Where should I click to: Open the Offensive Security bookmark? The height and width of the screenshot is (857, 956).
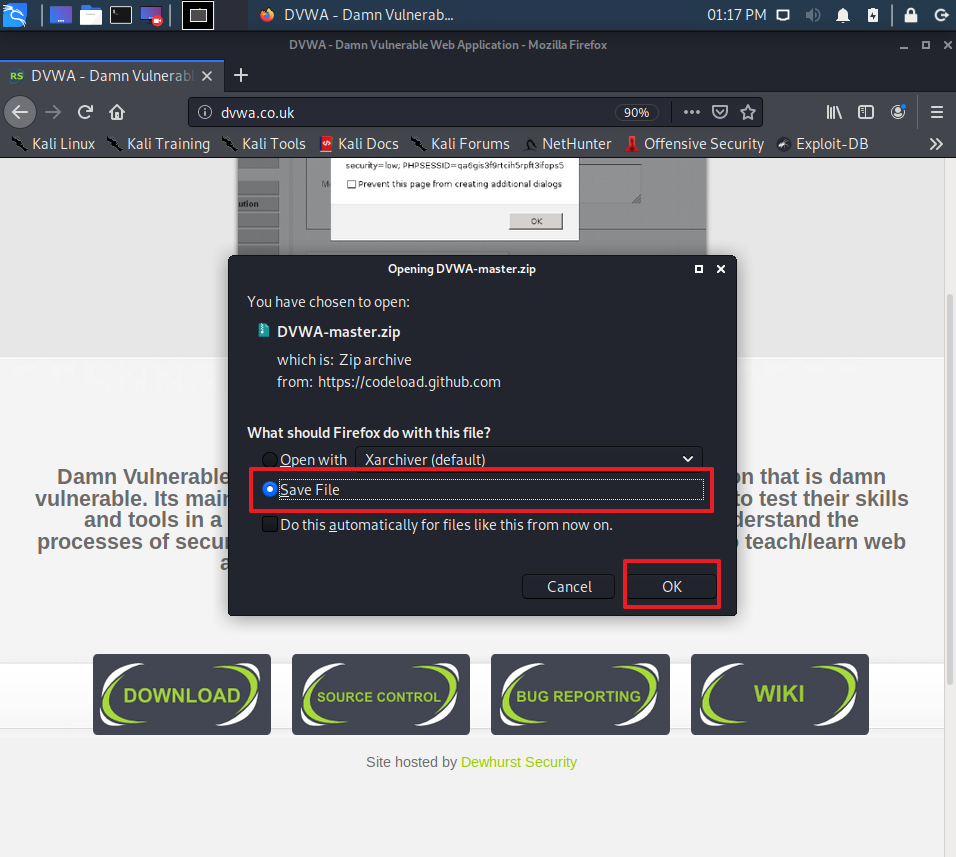694,144
